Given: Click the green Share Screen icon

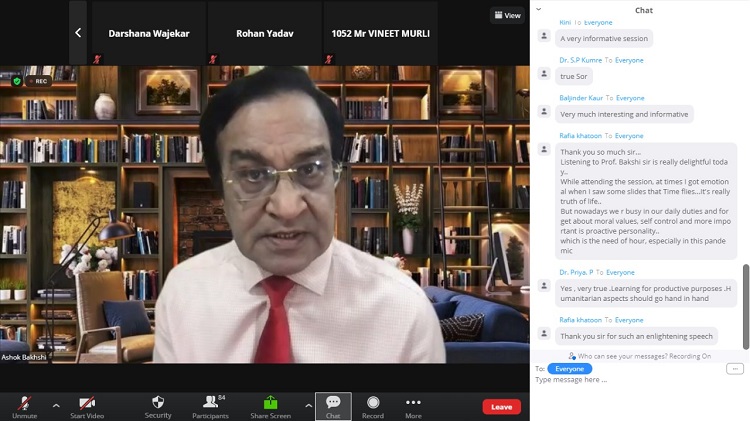Looking at the screenshot, I should (x=270, y=405).
